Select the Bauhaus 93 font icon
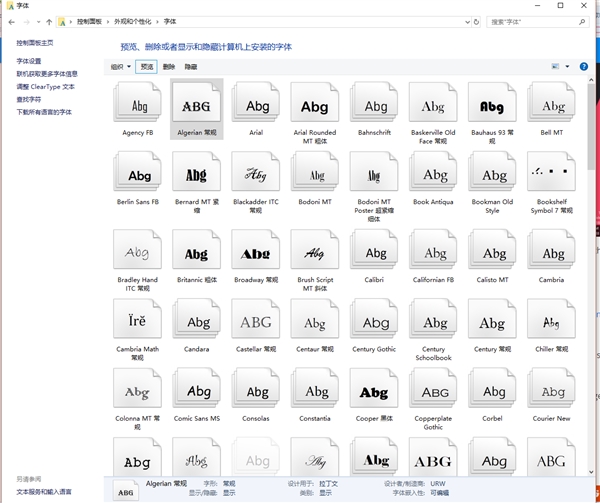Image resolution: width=600 pixels, height=503 pixels. tap(492, 103)
